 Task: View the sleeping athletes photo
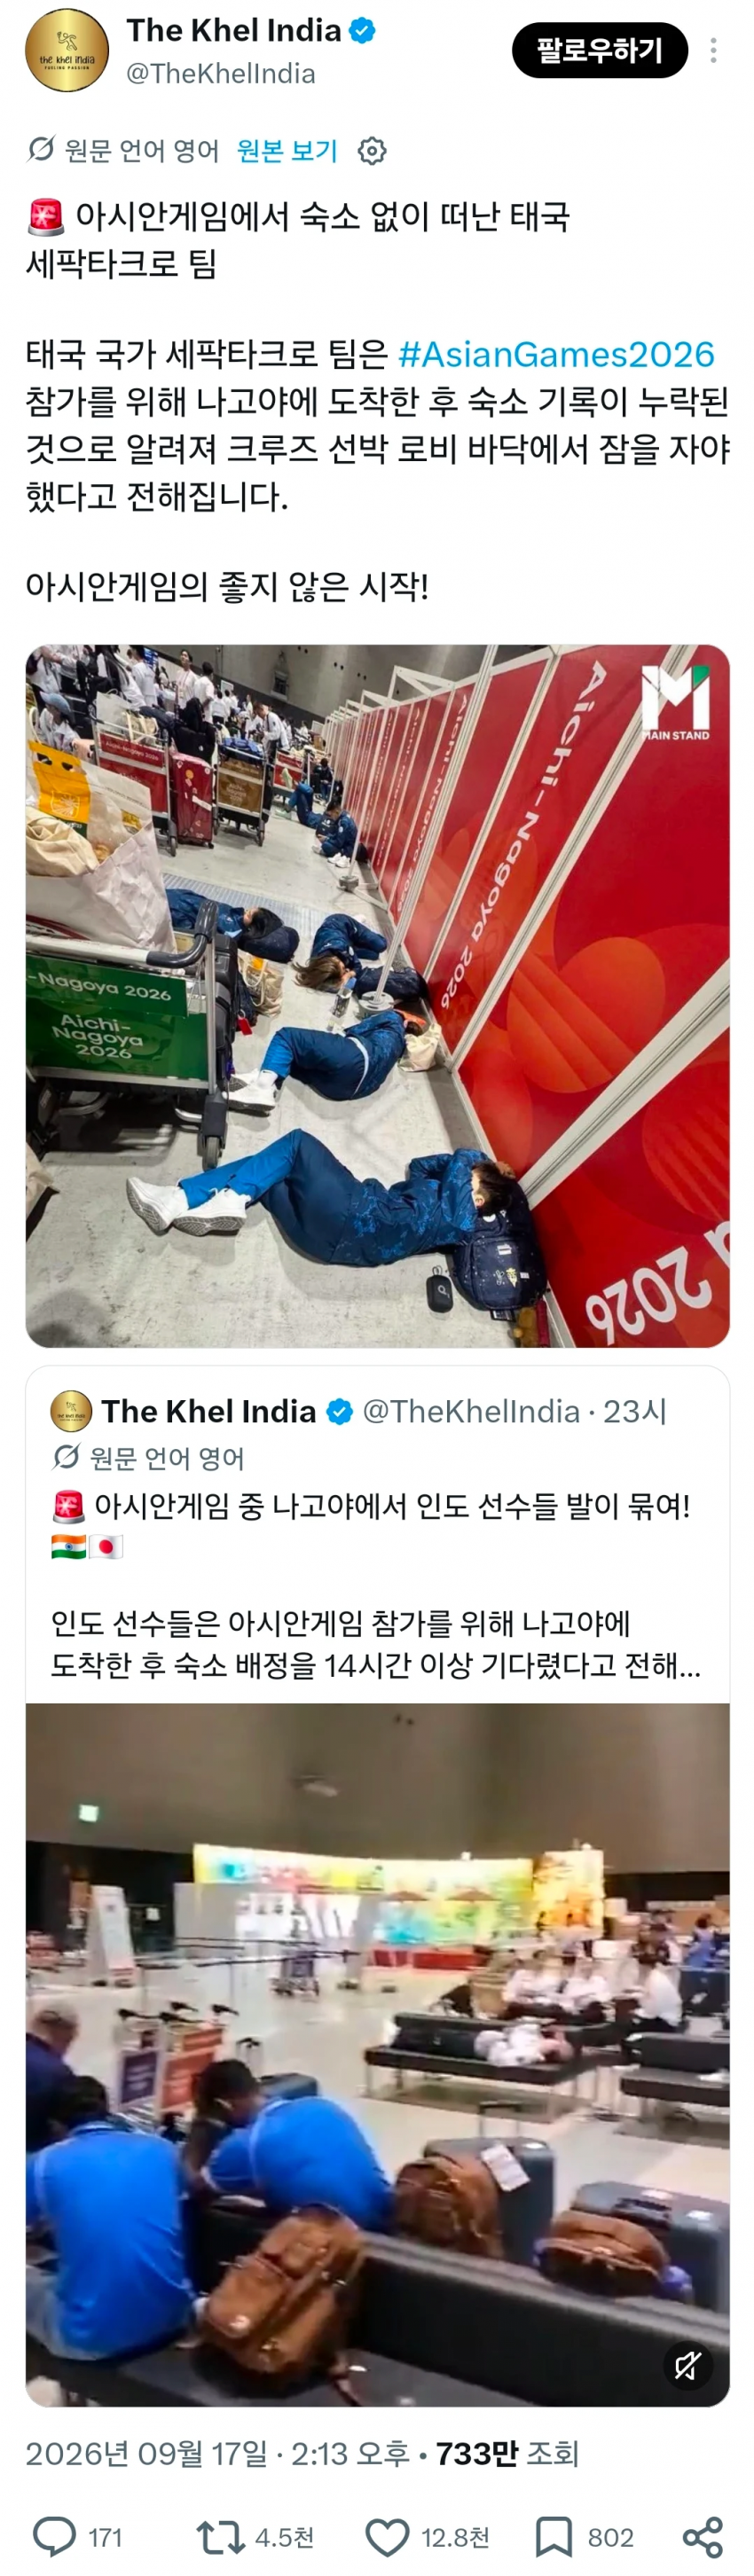pos(377,996)
